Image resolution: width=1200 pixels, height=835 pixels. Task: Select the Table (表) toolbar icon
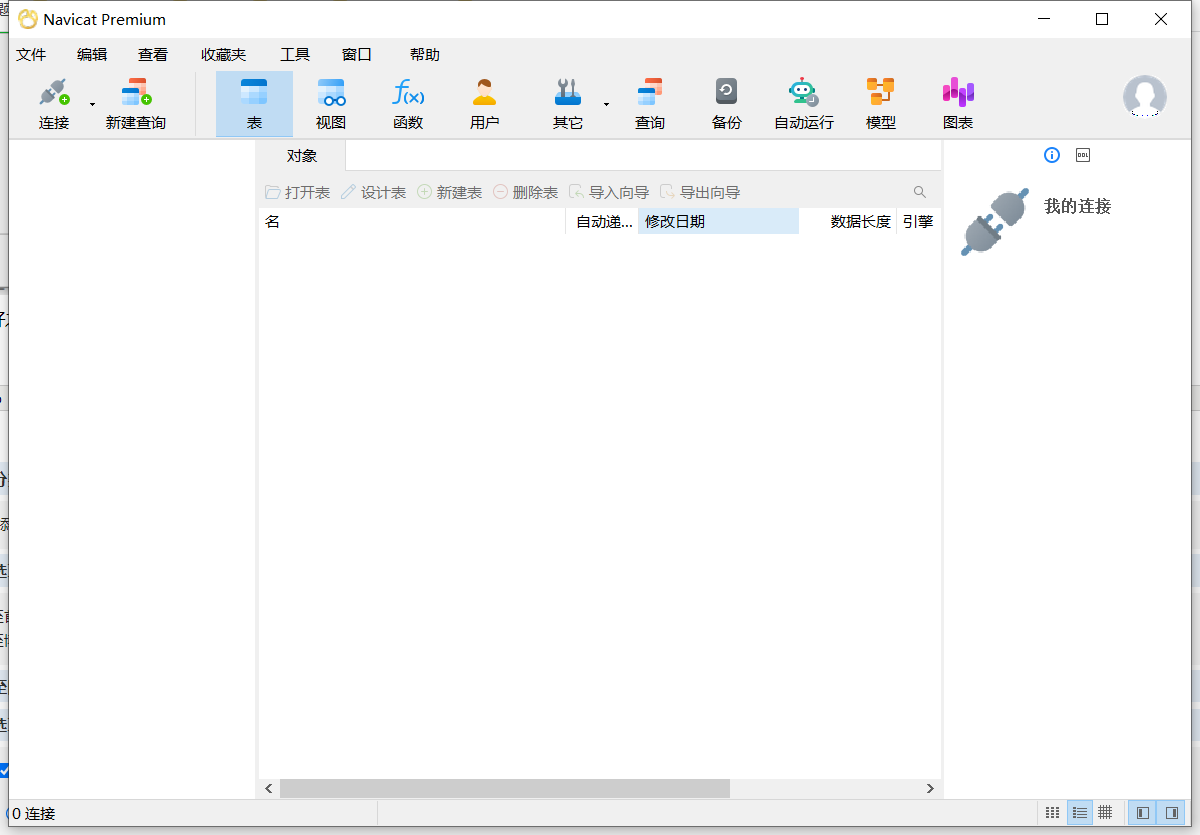pos(254,93)
